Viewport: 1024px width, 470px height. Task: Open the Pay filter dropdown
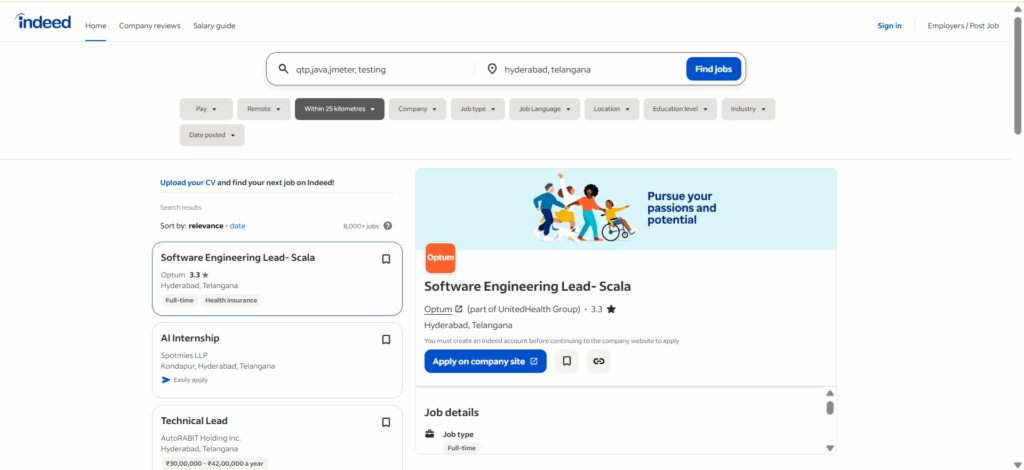click(206, 109)
